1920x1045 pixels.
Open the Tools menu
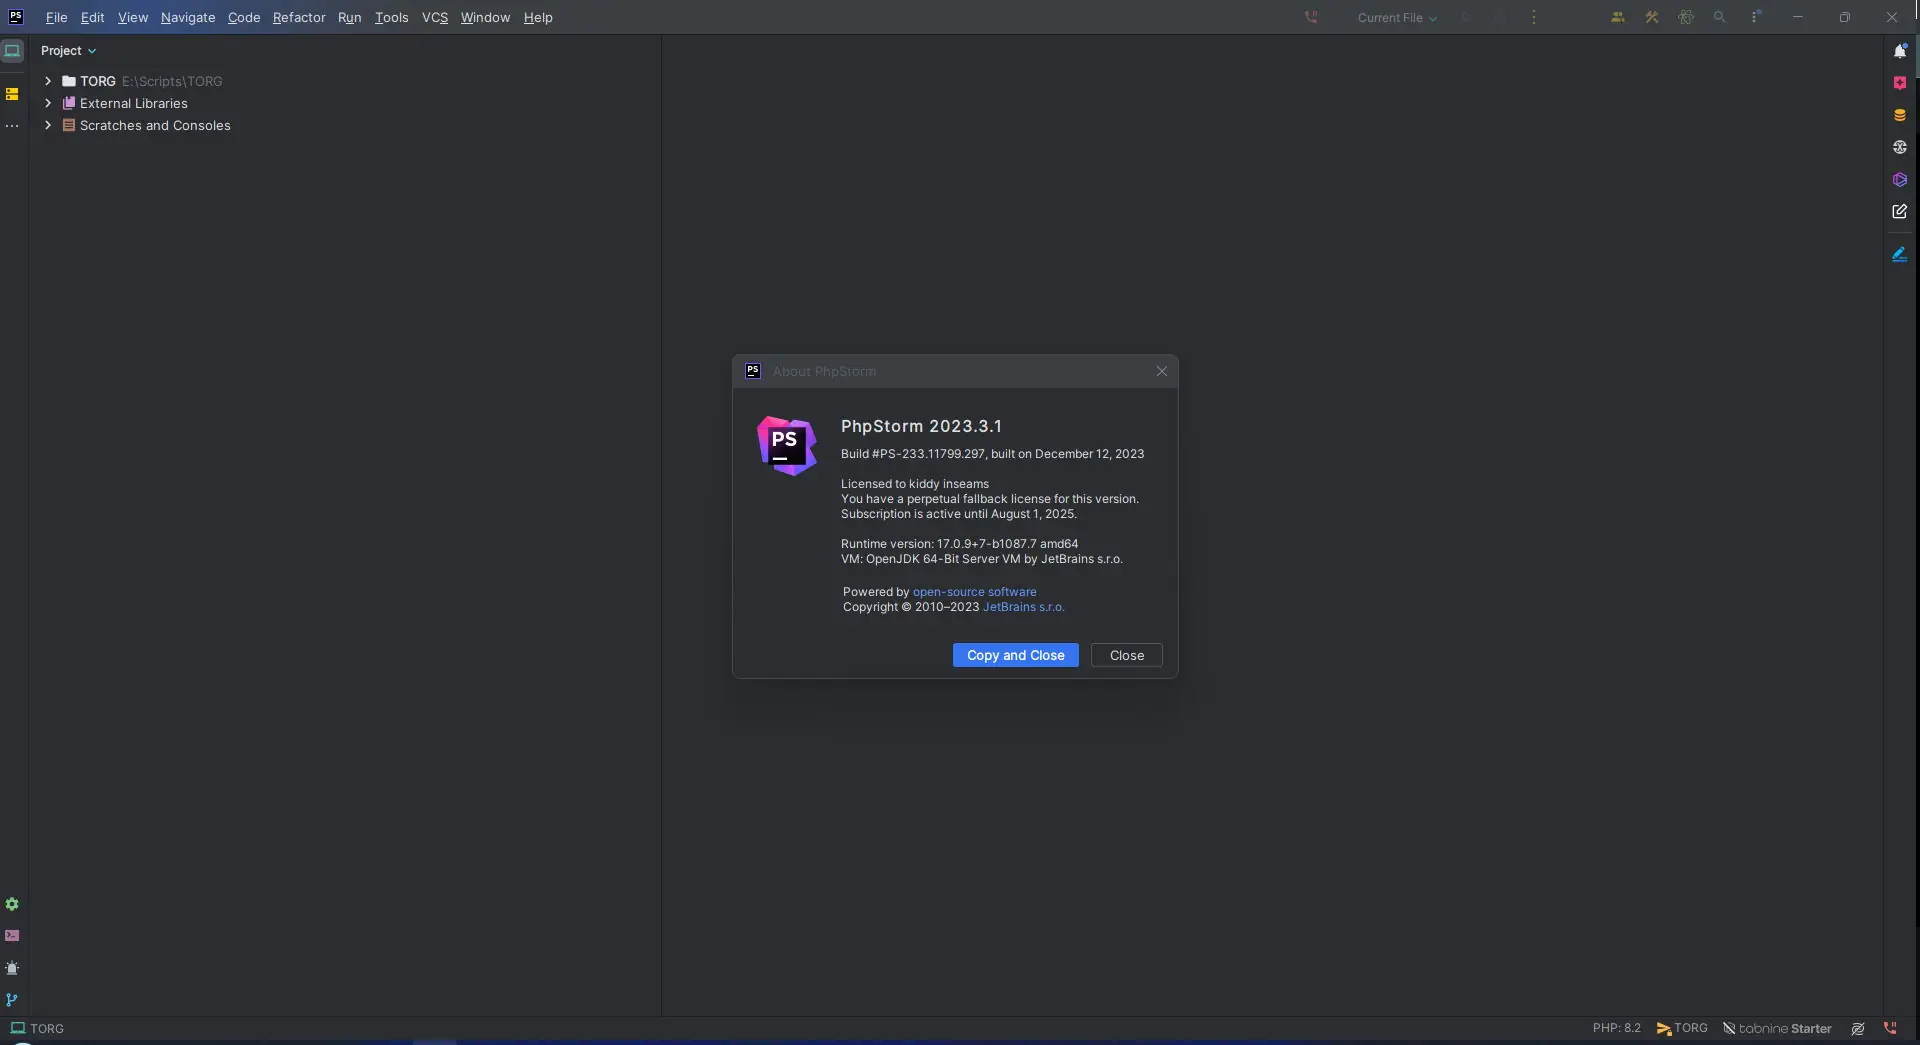tap(392, 18)
